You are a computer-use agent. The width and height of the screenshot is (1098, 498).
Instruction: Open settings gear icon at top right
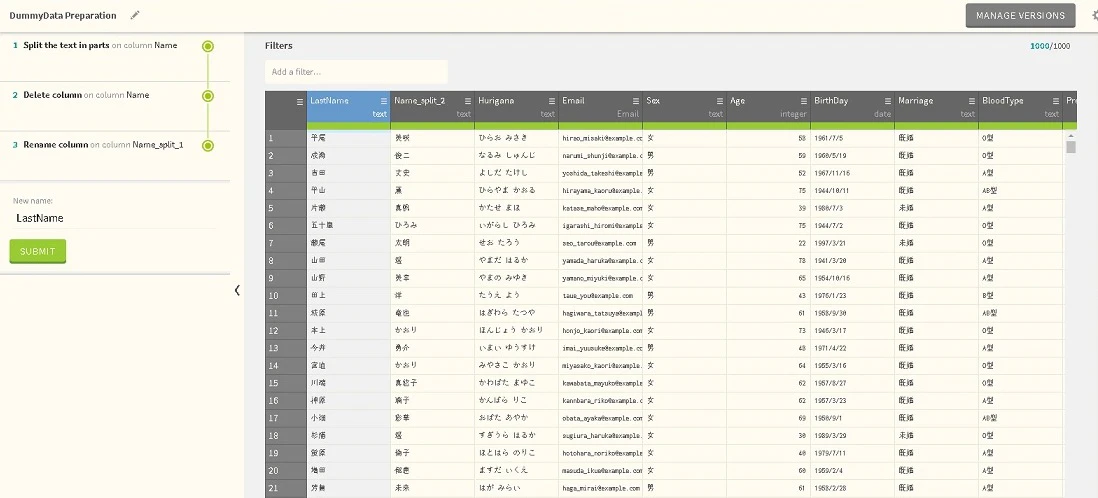(x=1094, y=15)
